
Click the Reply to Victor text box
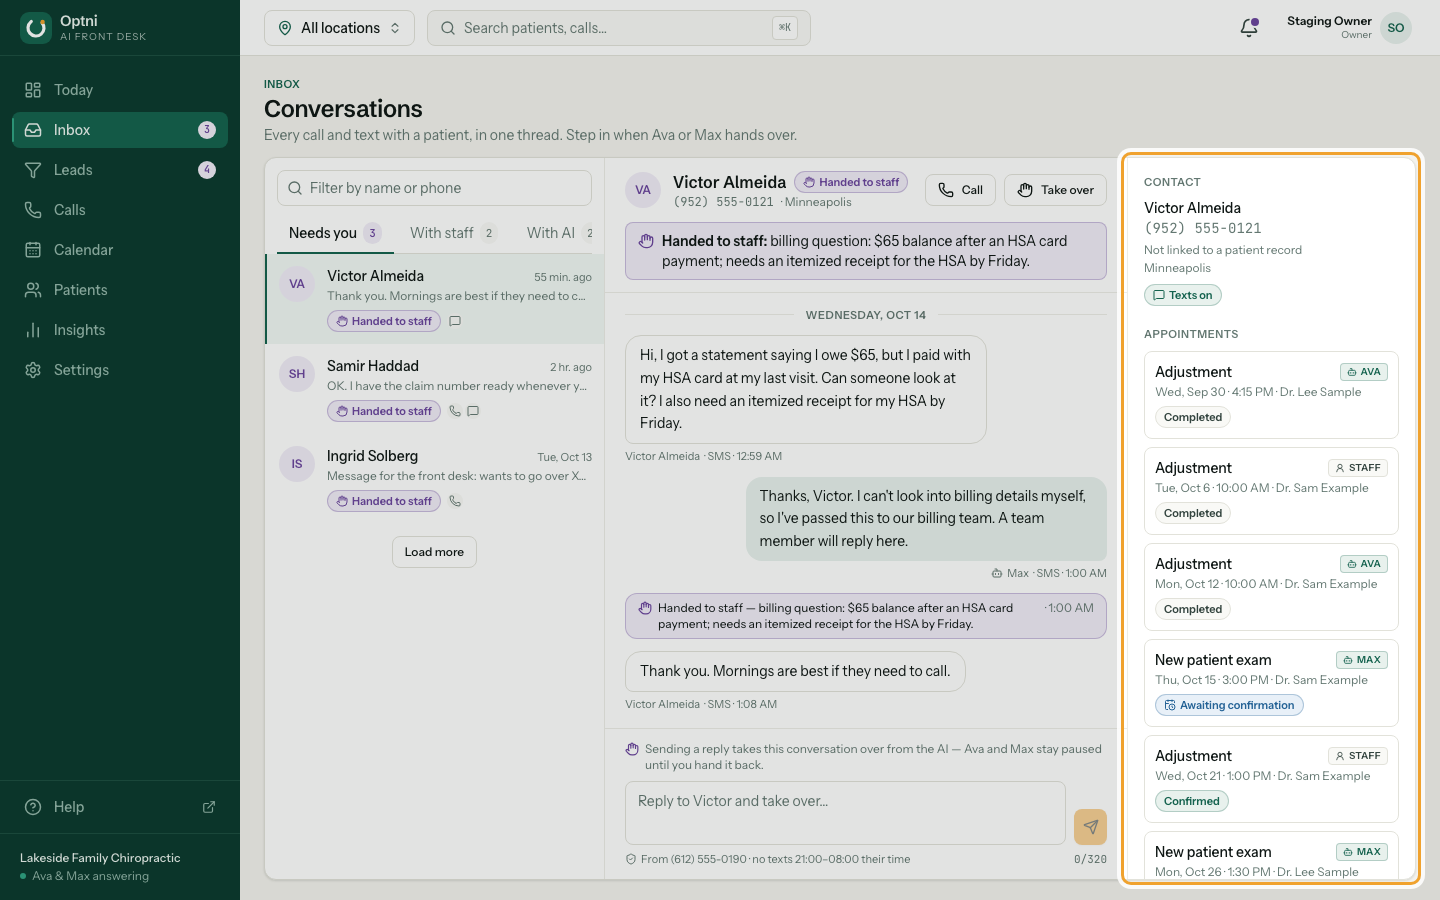pos(845,813)
